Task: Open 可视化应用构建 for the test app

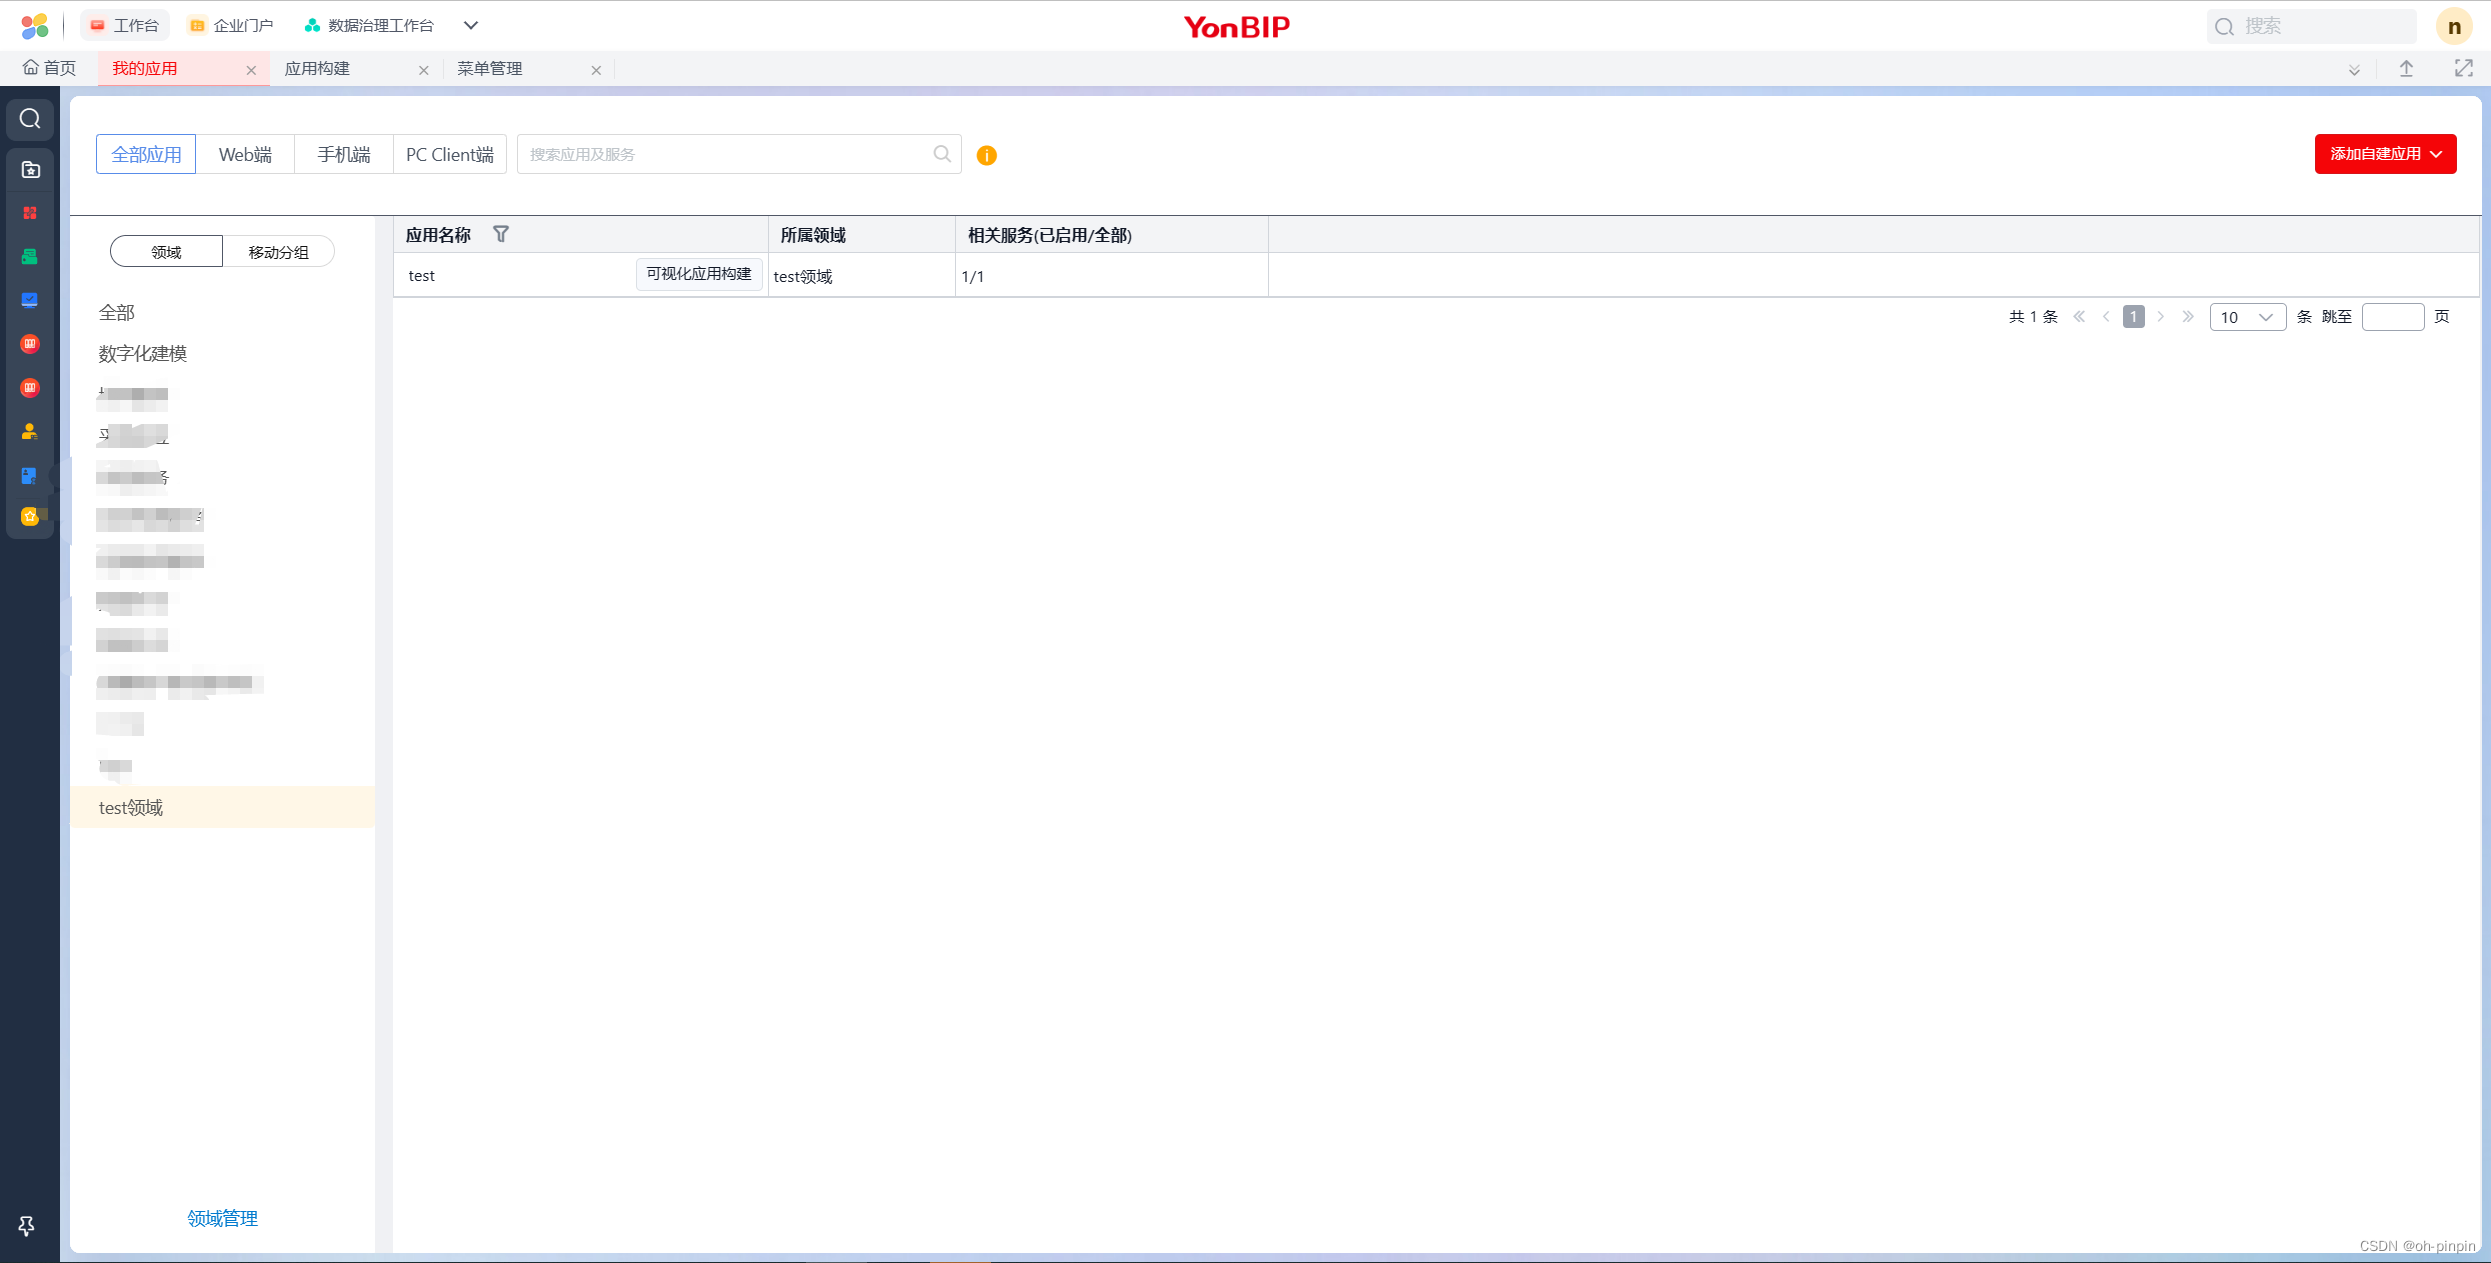Action: [x=698, y=274]
